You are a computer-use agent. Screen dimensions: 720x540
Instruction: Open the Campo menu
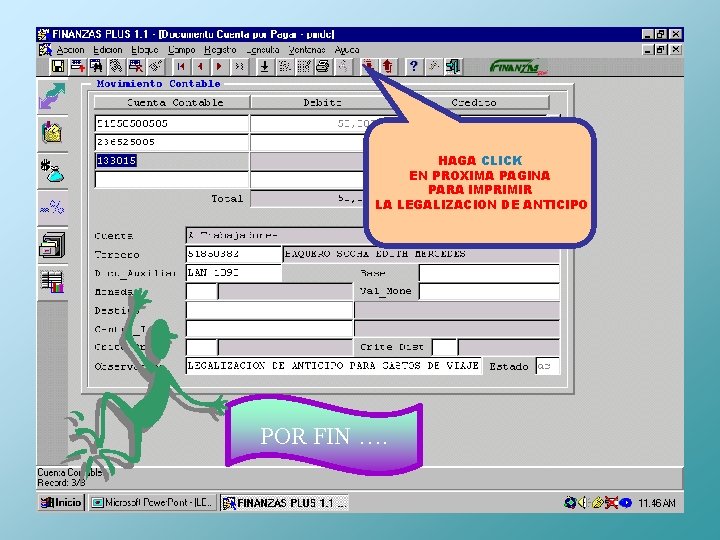pyautogui.click(x=181, y=50)
